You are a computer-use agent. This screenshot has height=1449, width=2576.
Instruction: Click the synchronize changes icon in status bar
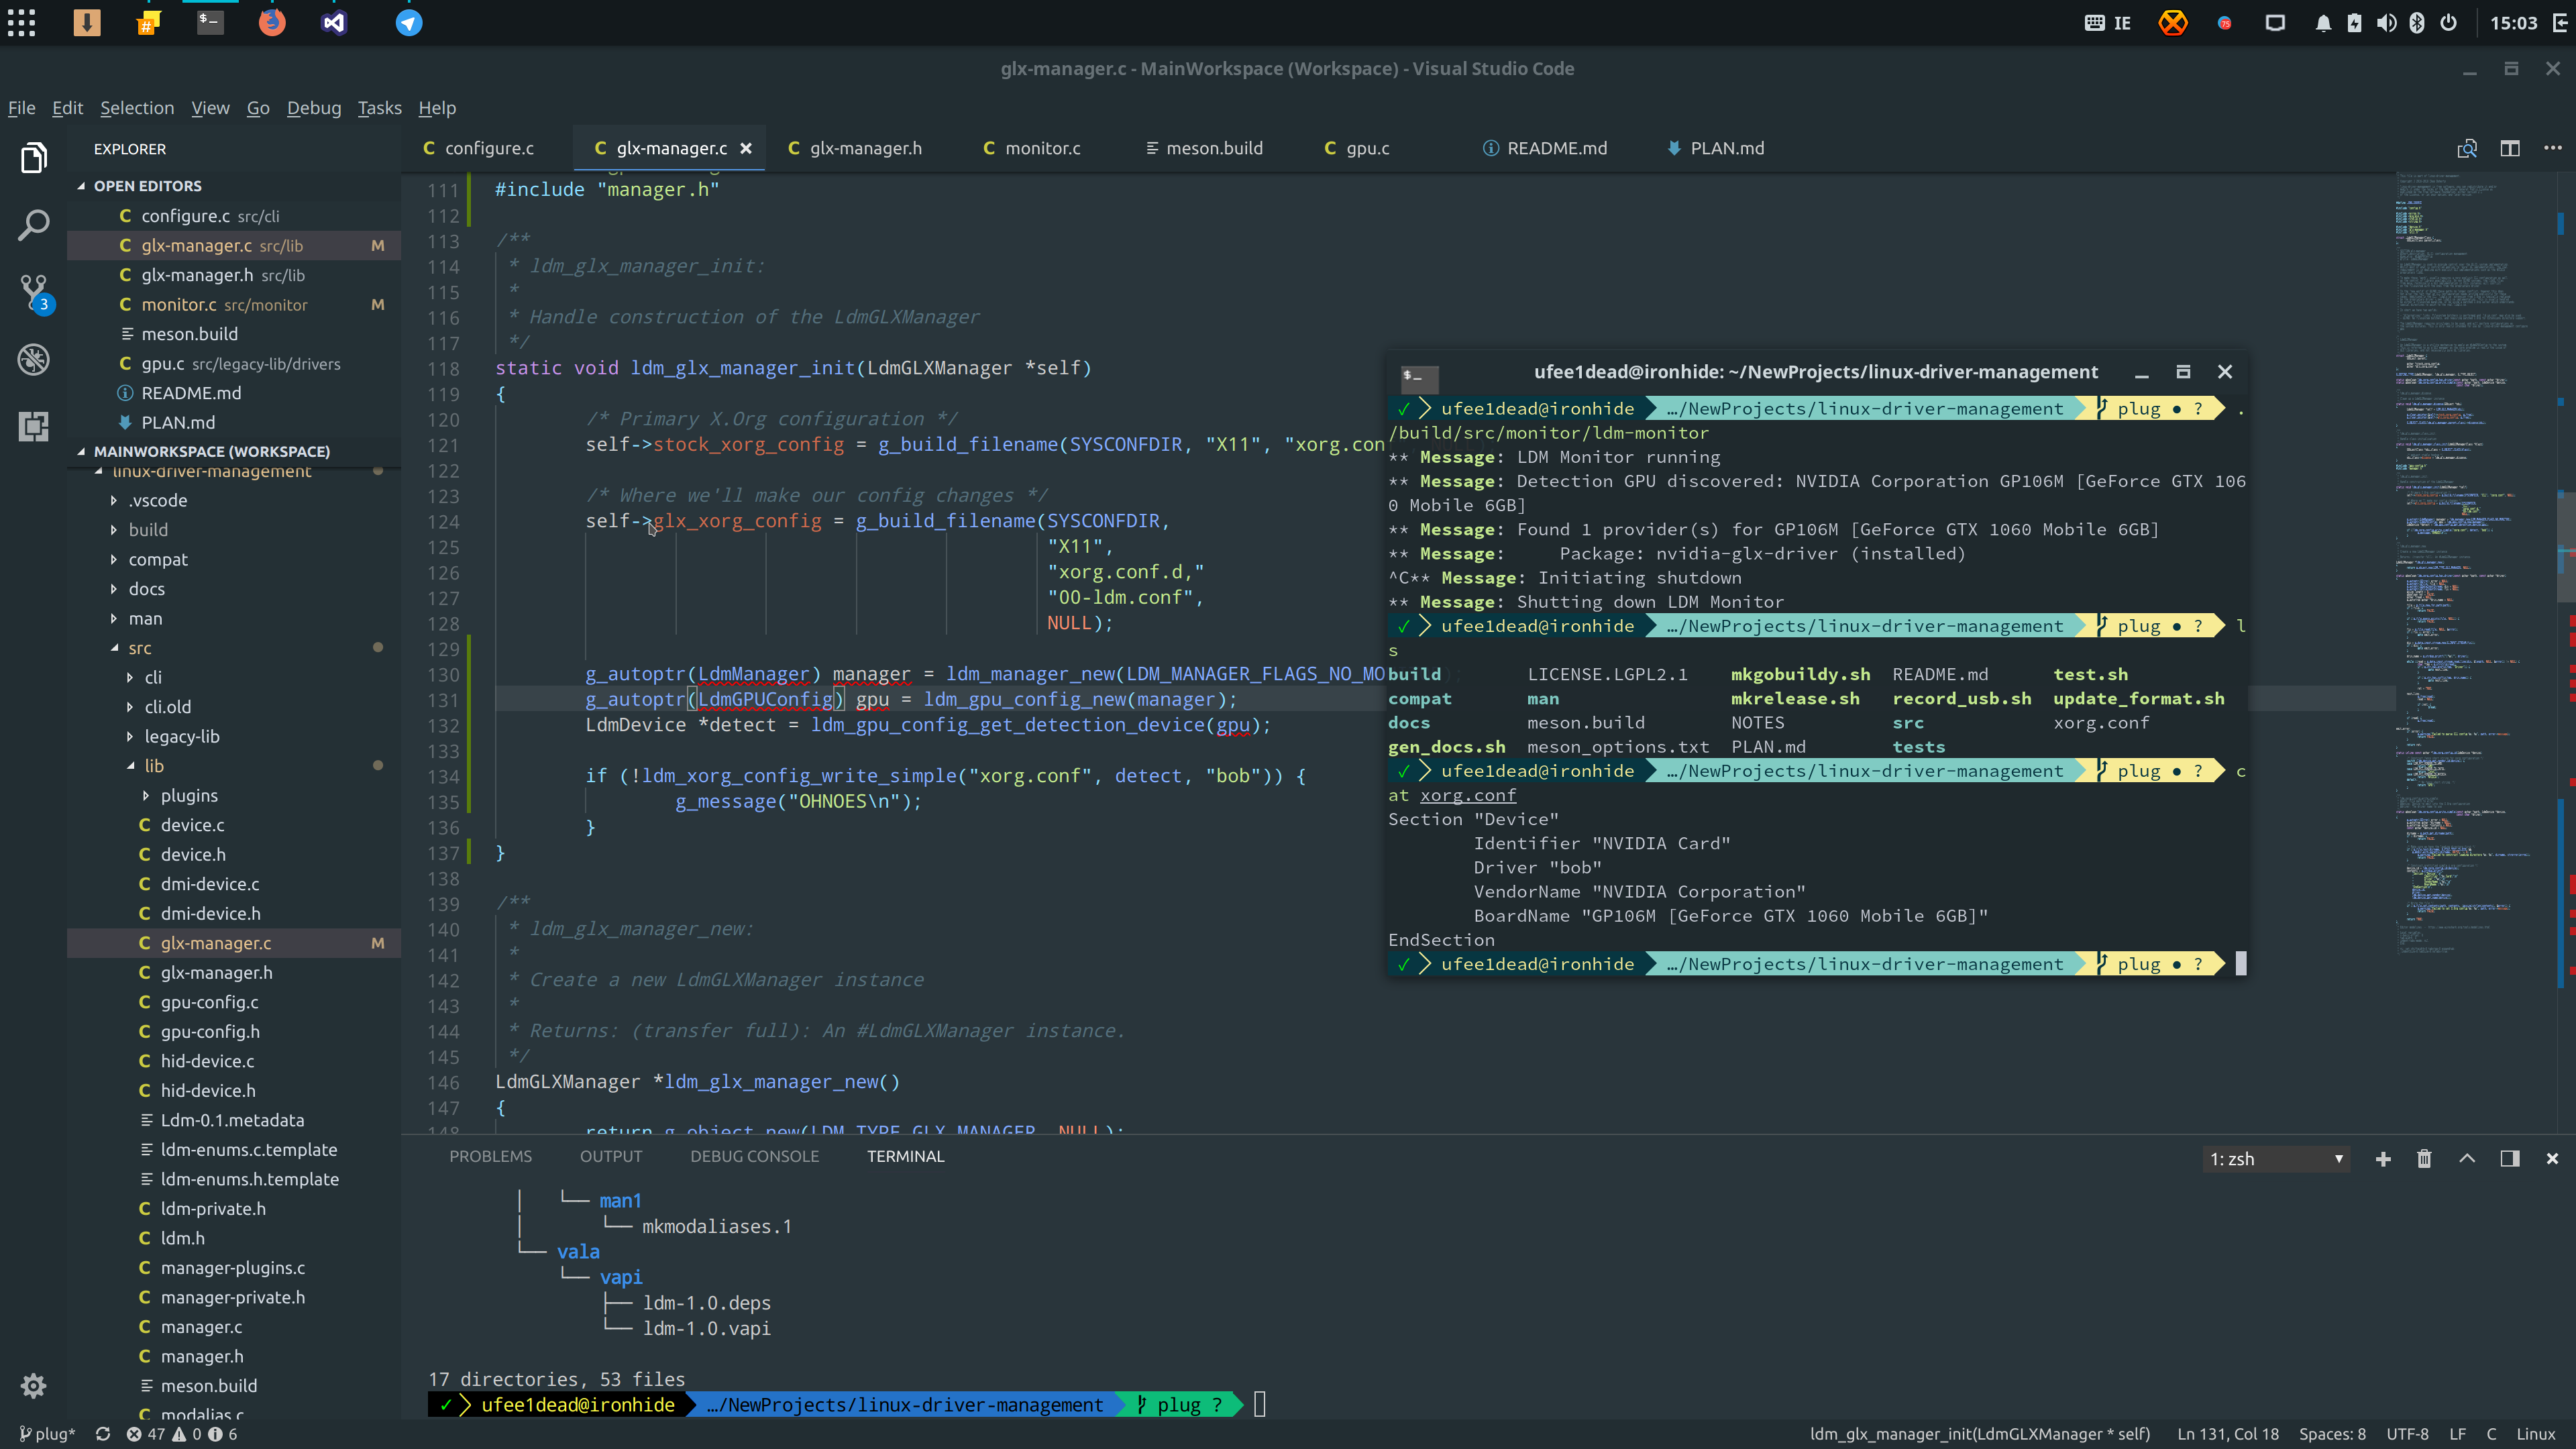[x=103, y=1434]
